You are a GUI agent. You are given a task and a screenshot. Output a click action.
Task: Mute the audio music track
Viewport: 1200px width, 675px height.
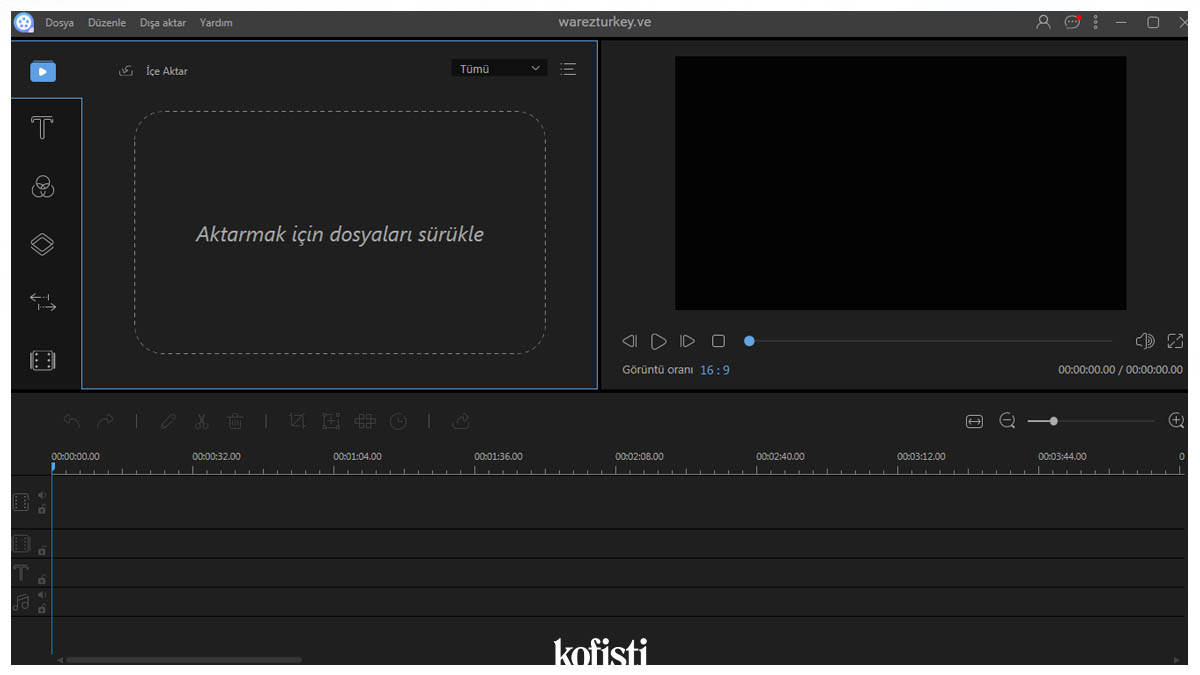(42, 595)
